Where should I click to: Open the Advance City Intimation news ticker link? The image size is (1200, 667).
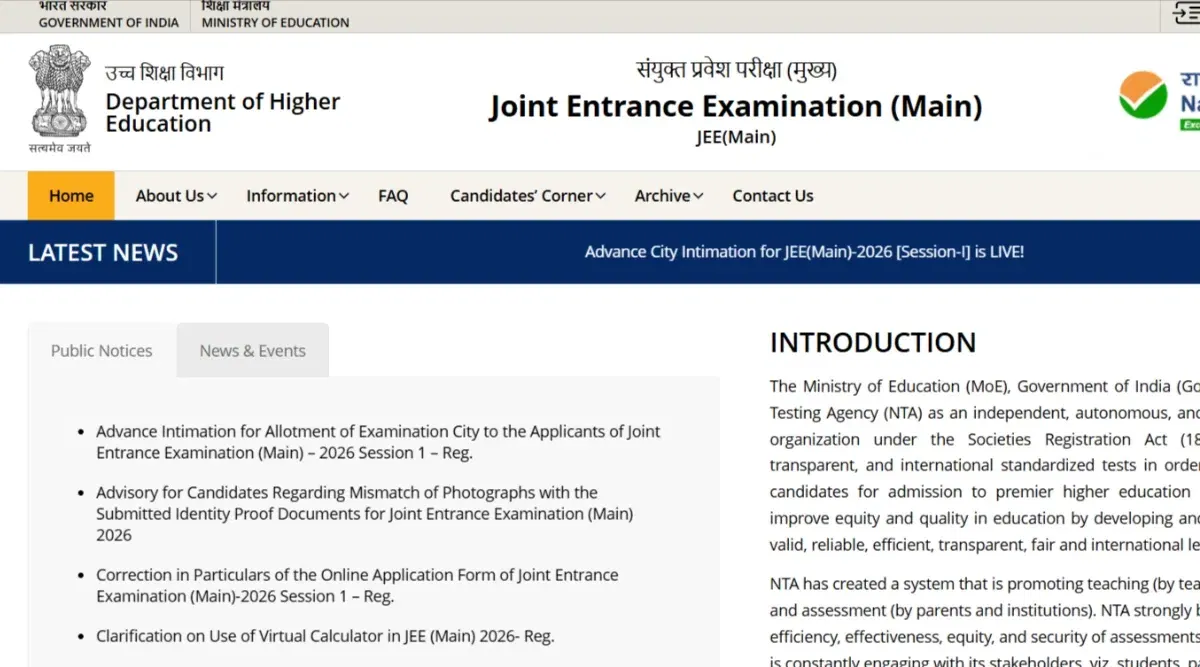[x=804, y=252]
